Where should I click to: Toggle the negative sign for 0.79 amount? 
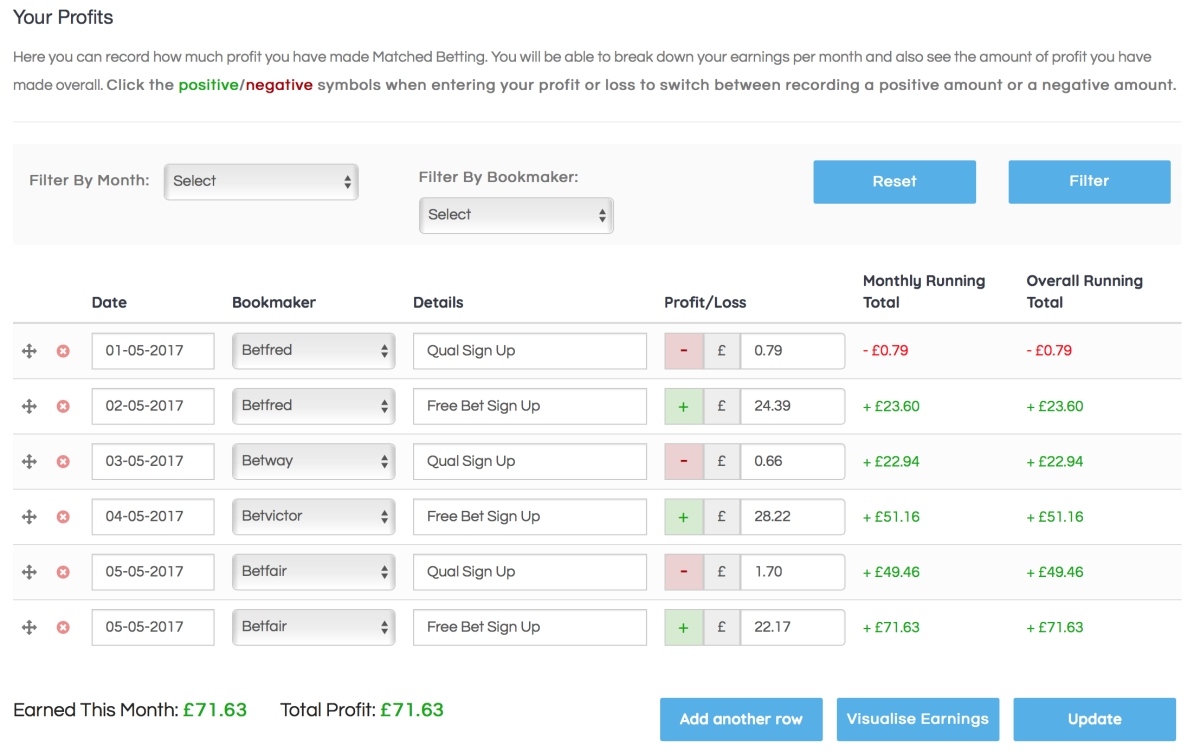coord(684,351)
